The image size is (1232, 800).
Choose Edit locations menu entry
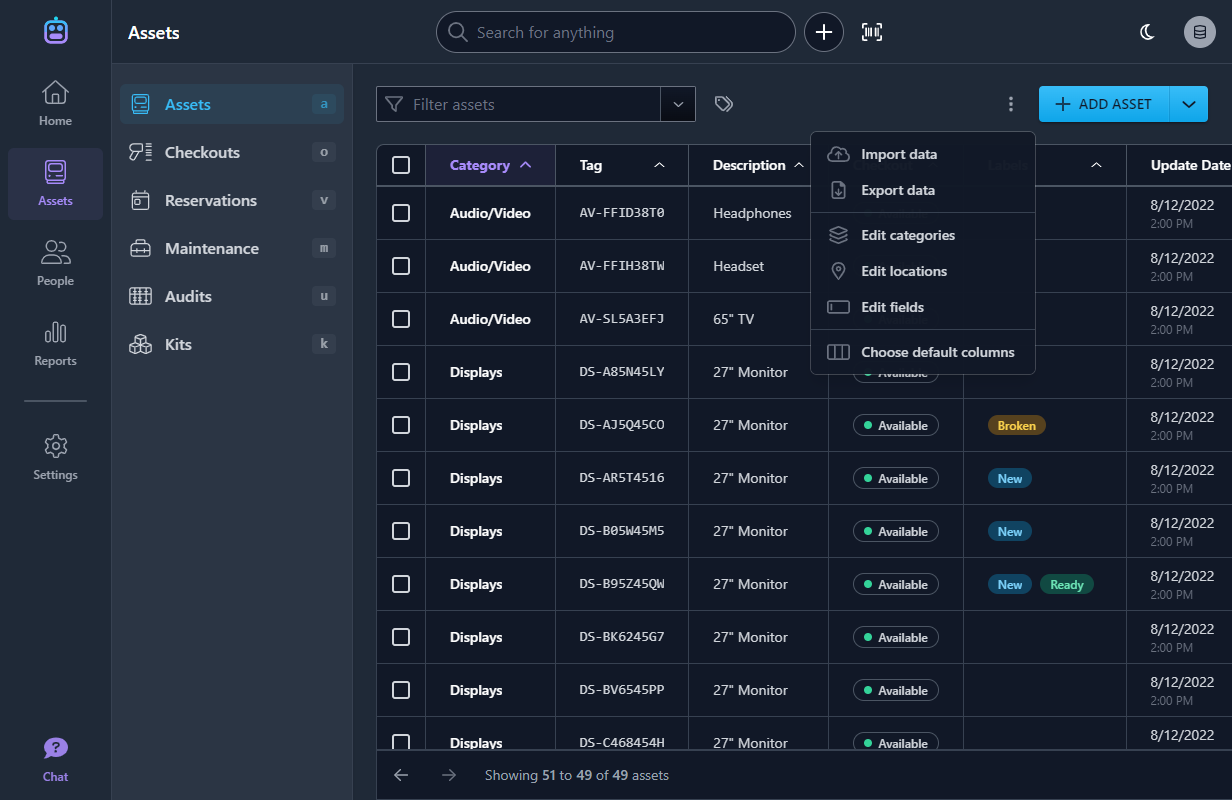point(922,271)
